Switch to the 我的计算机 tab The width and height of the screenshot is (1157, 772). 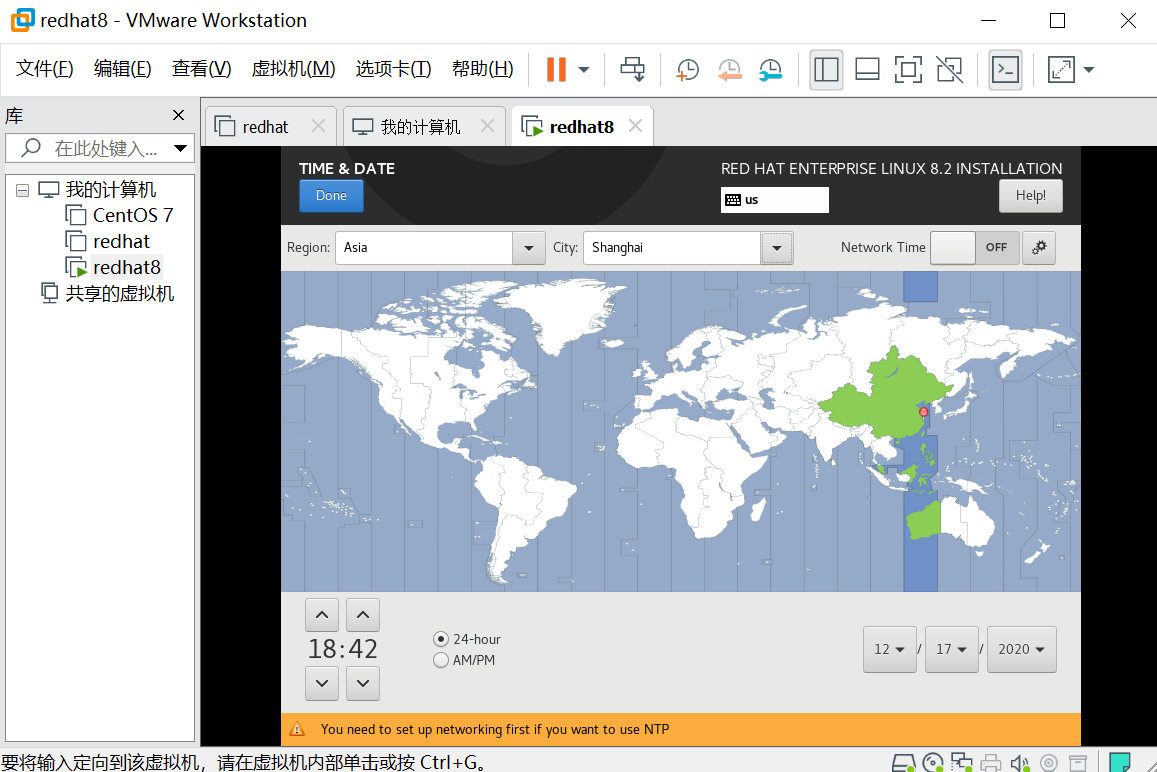point(420,127)
